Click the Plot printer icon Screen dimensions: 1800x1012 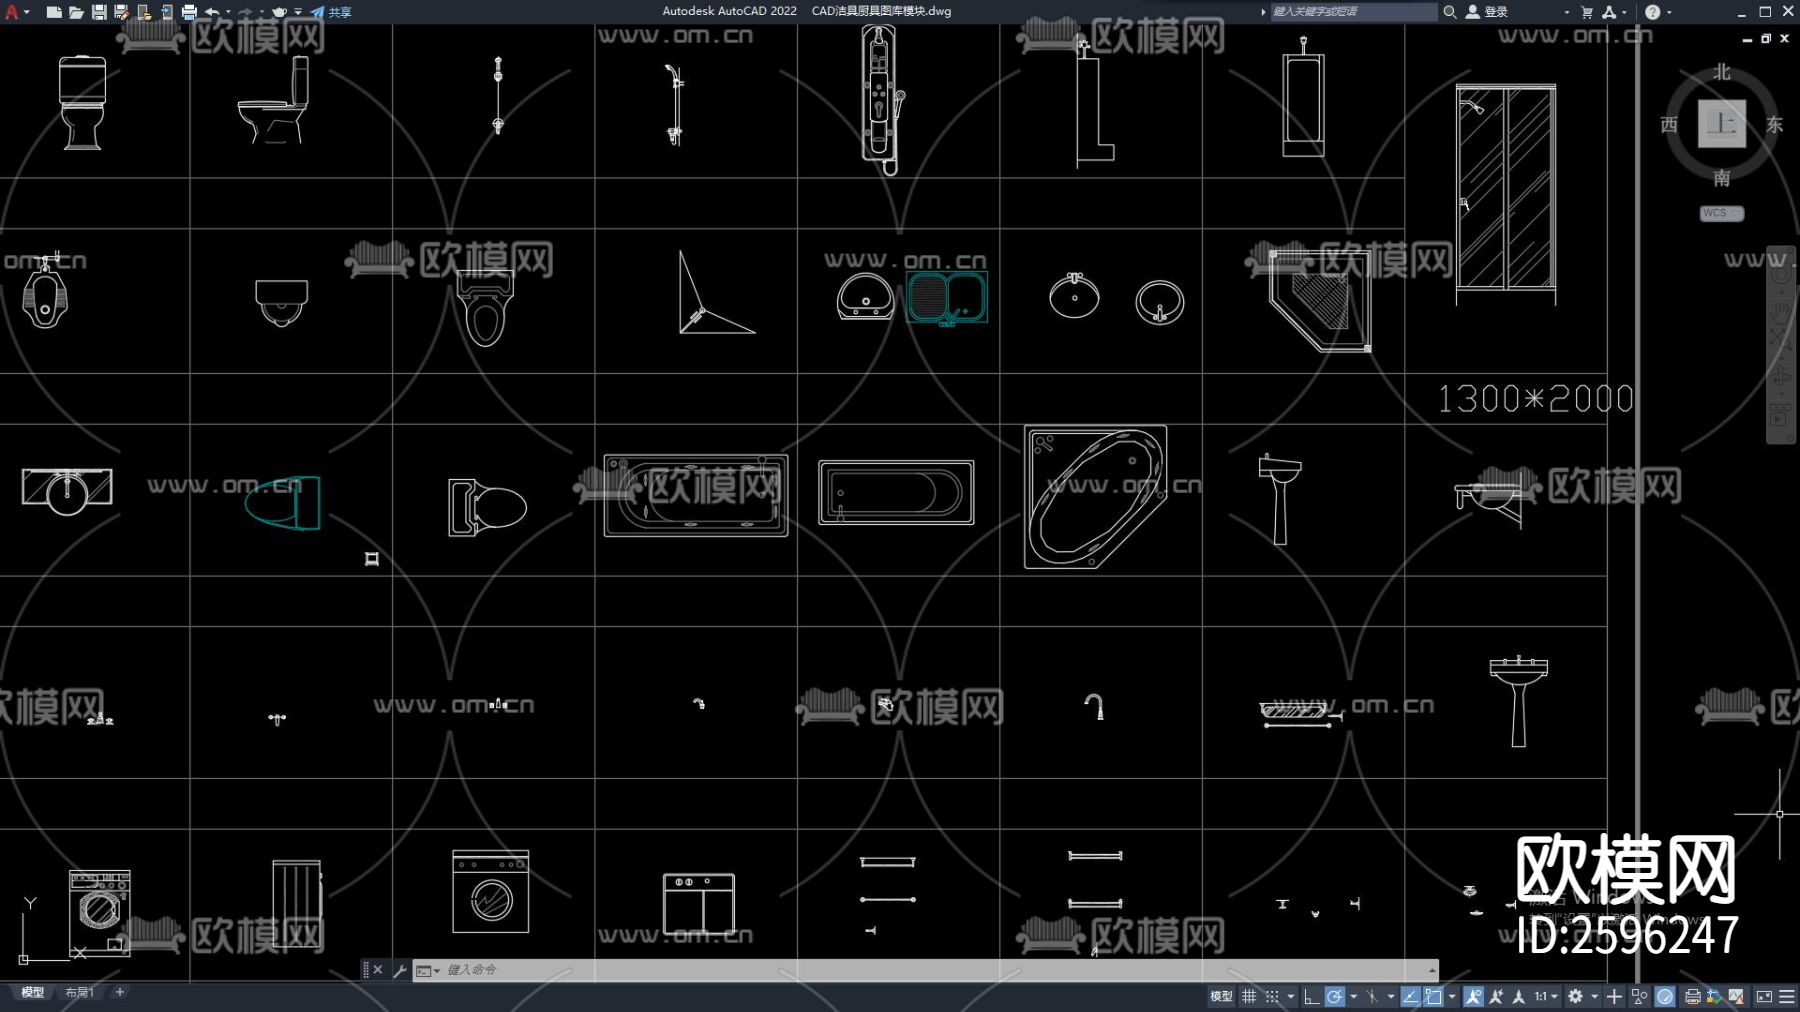point(190,12)
